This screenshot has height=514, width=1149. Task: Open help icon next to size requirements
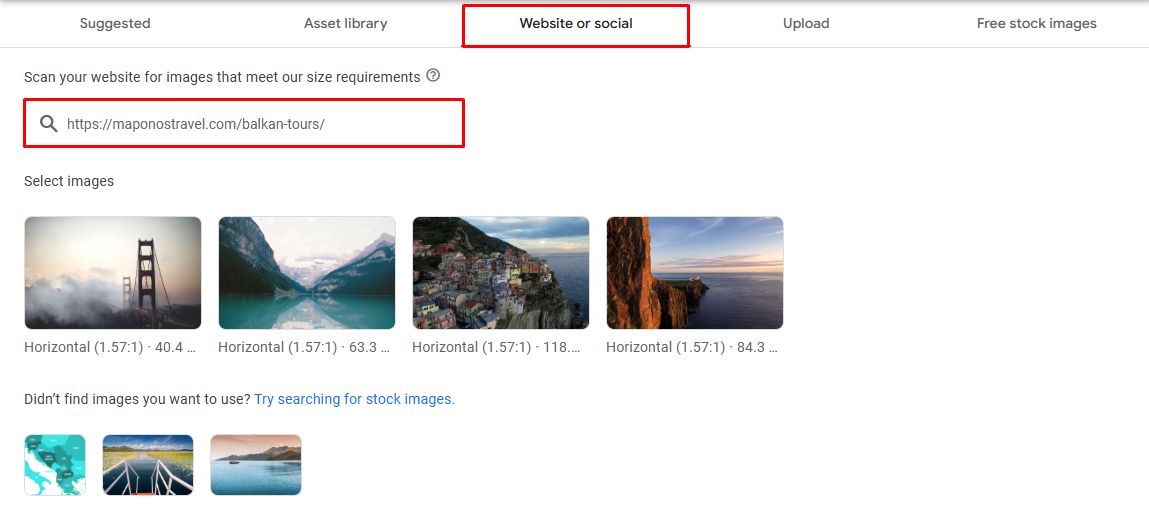click(433, 76)
